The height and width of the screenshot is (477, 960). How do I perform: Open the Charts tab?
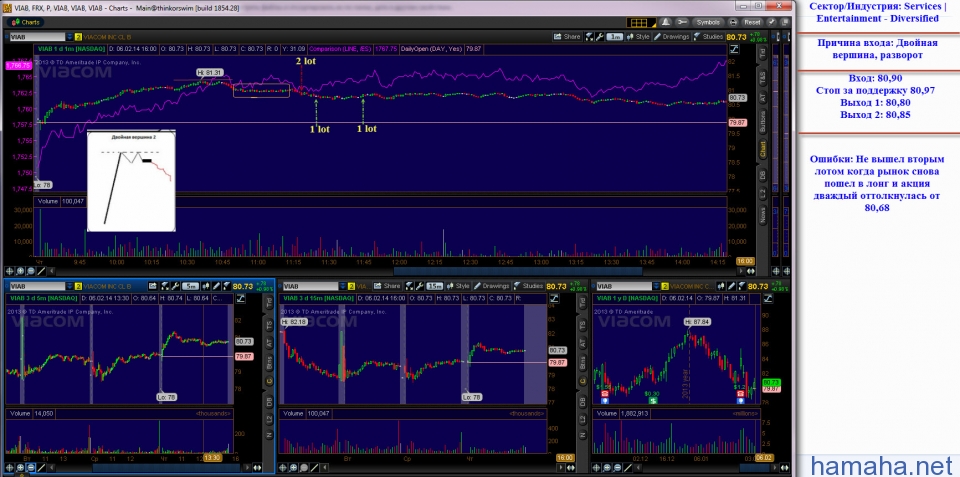(26, 22)
